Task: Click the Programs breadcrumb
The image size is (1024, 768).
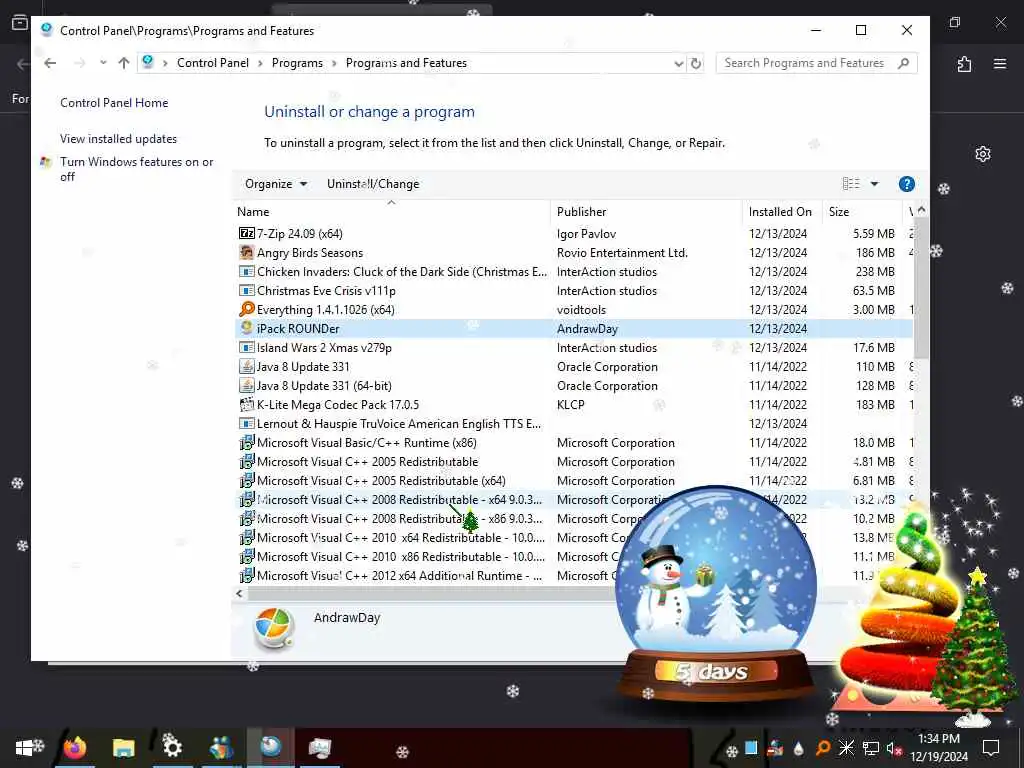Action: click(297, 63)
